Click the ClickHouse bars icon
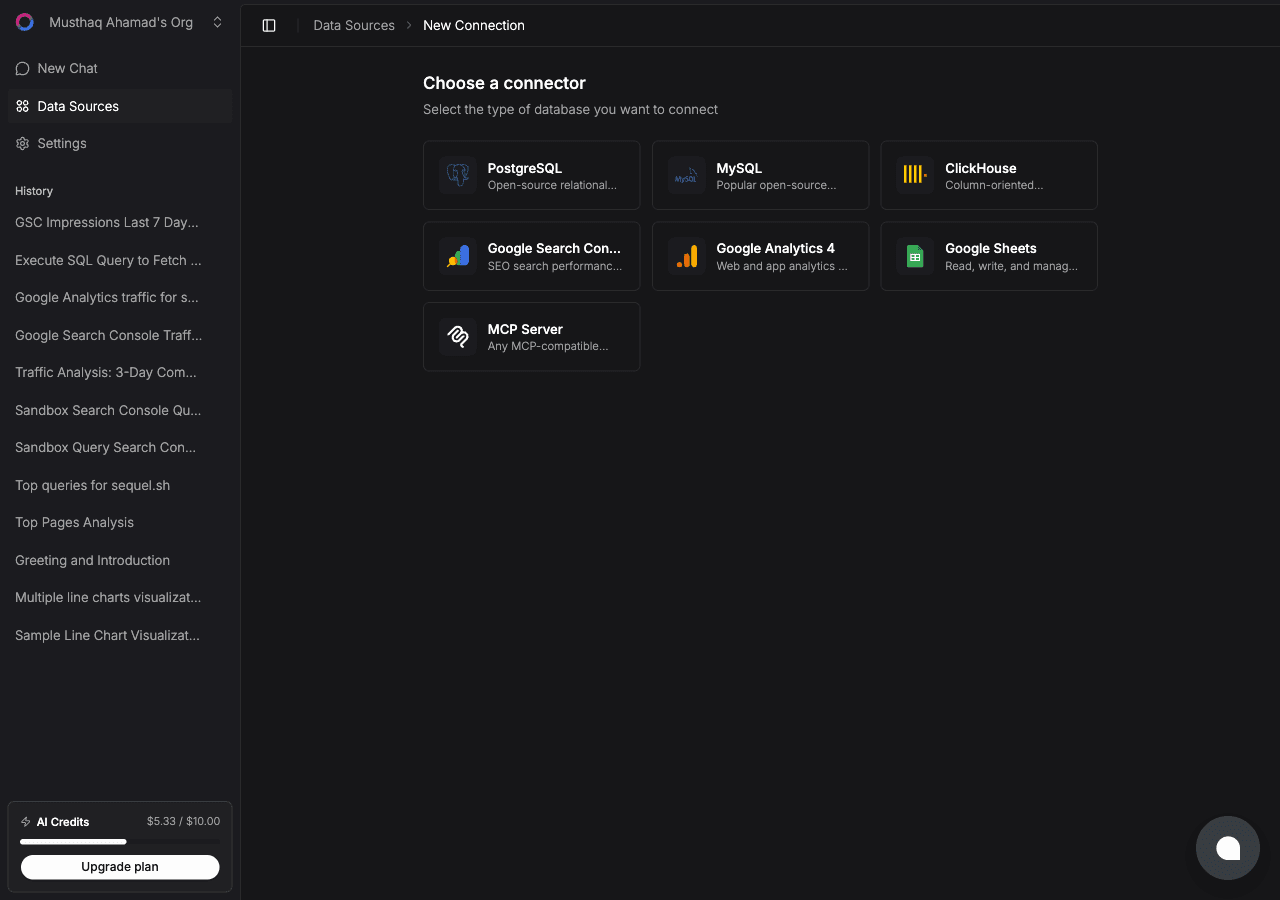Image resolution: width=1280 pixels, height=900 pixels. click(x=915, y=175)
